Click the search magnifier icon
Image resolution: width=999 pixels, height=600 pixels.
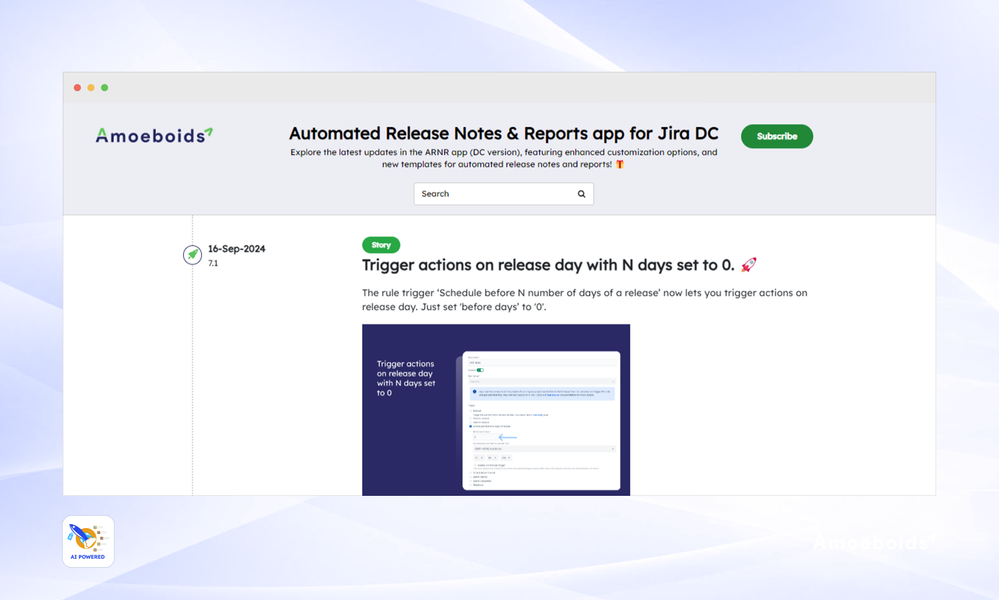(x=581, y=193)
